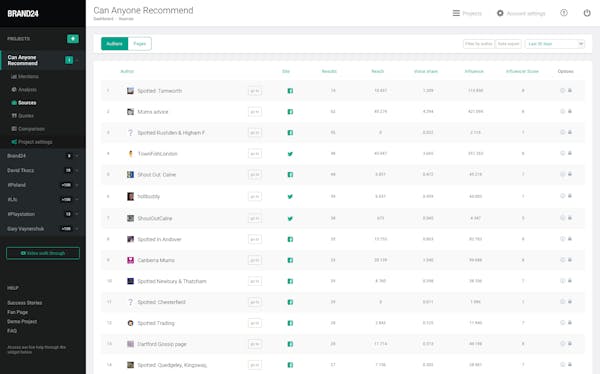Click lock icon in Mums advice row
The width and height of the screenshot is (600, 374).
[570, 111]
